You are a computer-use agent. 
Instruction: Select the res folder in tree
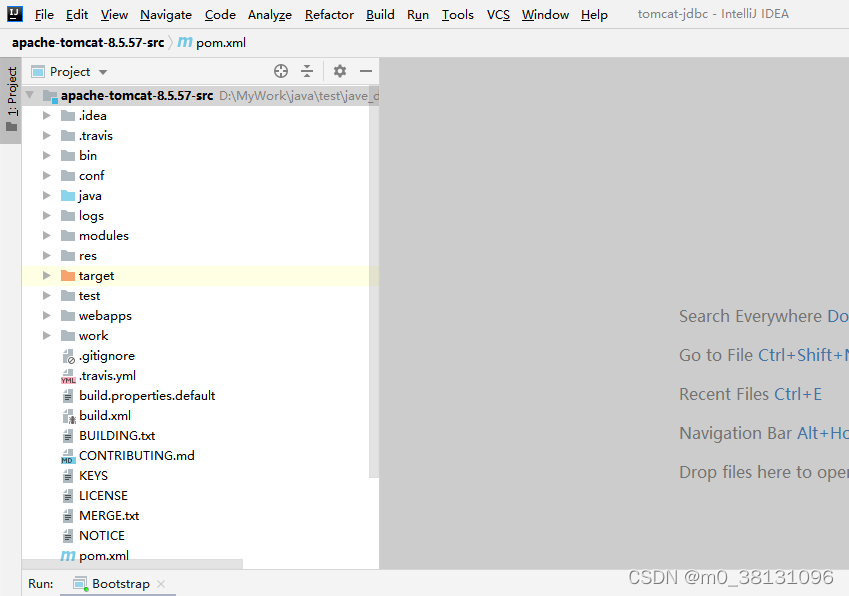88,256
